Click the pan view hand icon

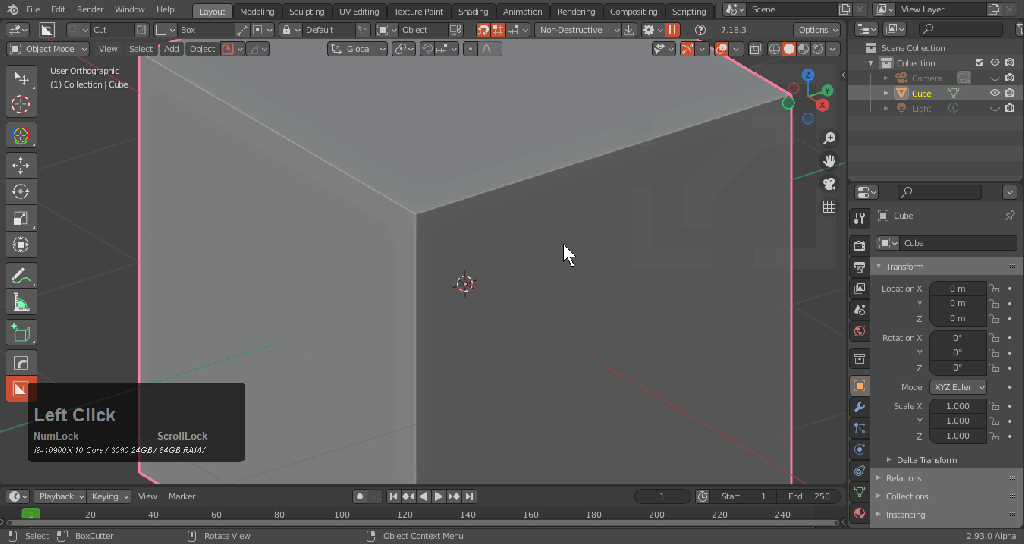coord(828,161)
